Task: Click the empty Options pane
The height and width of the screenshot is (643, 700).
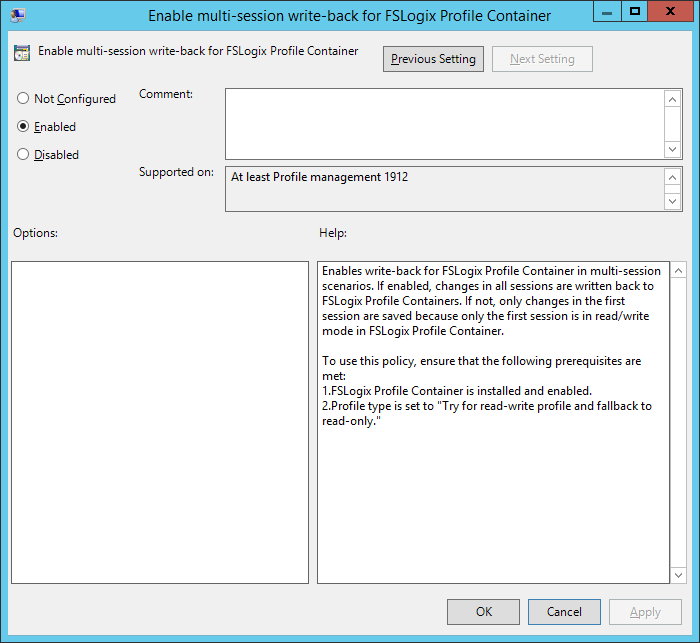Action: click(x=160, y=422)
